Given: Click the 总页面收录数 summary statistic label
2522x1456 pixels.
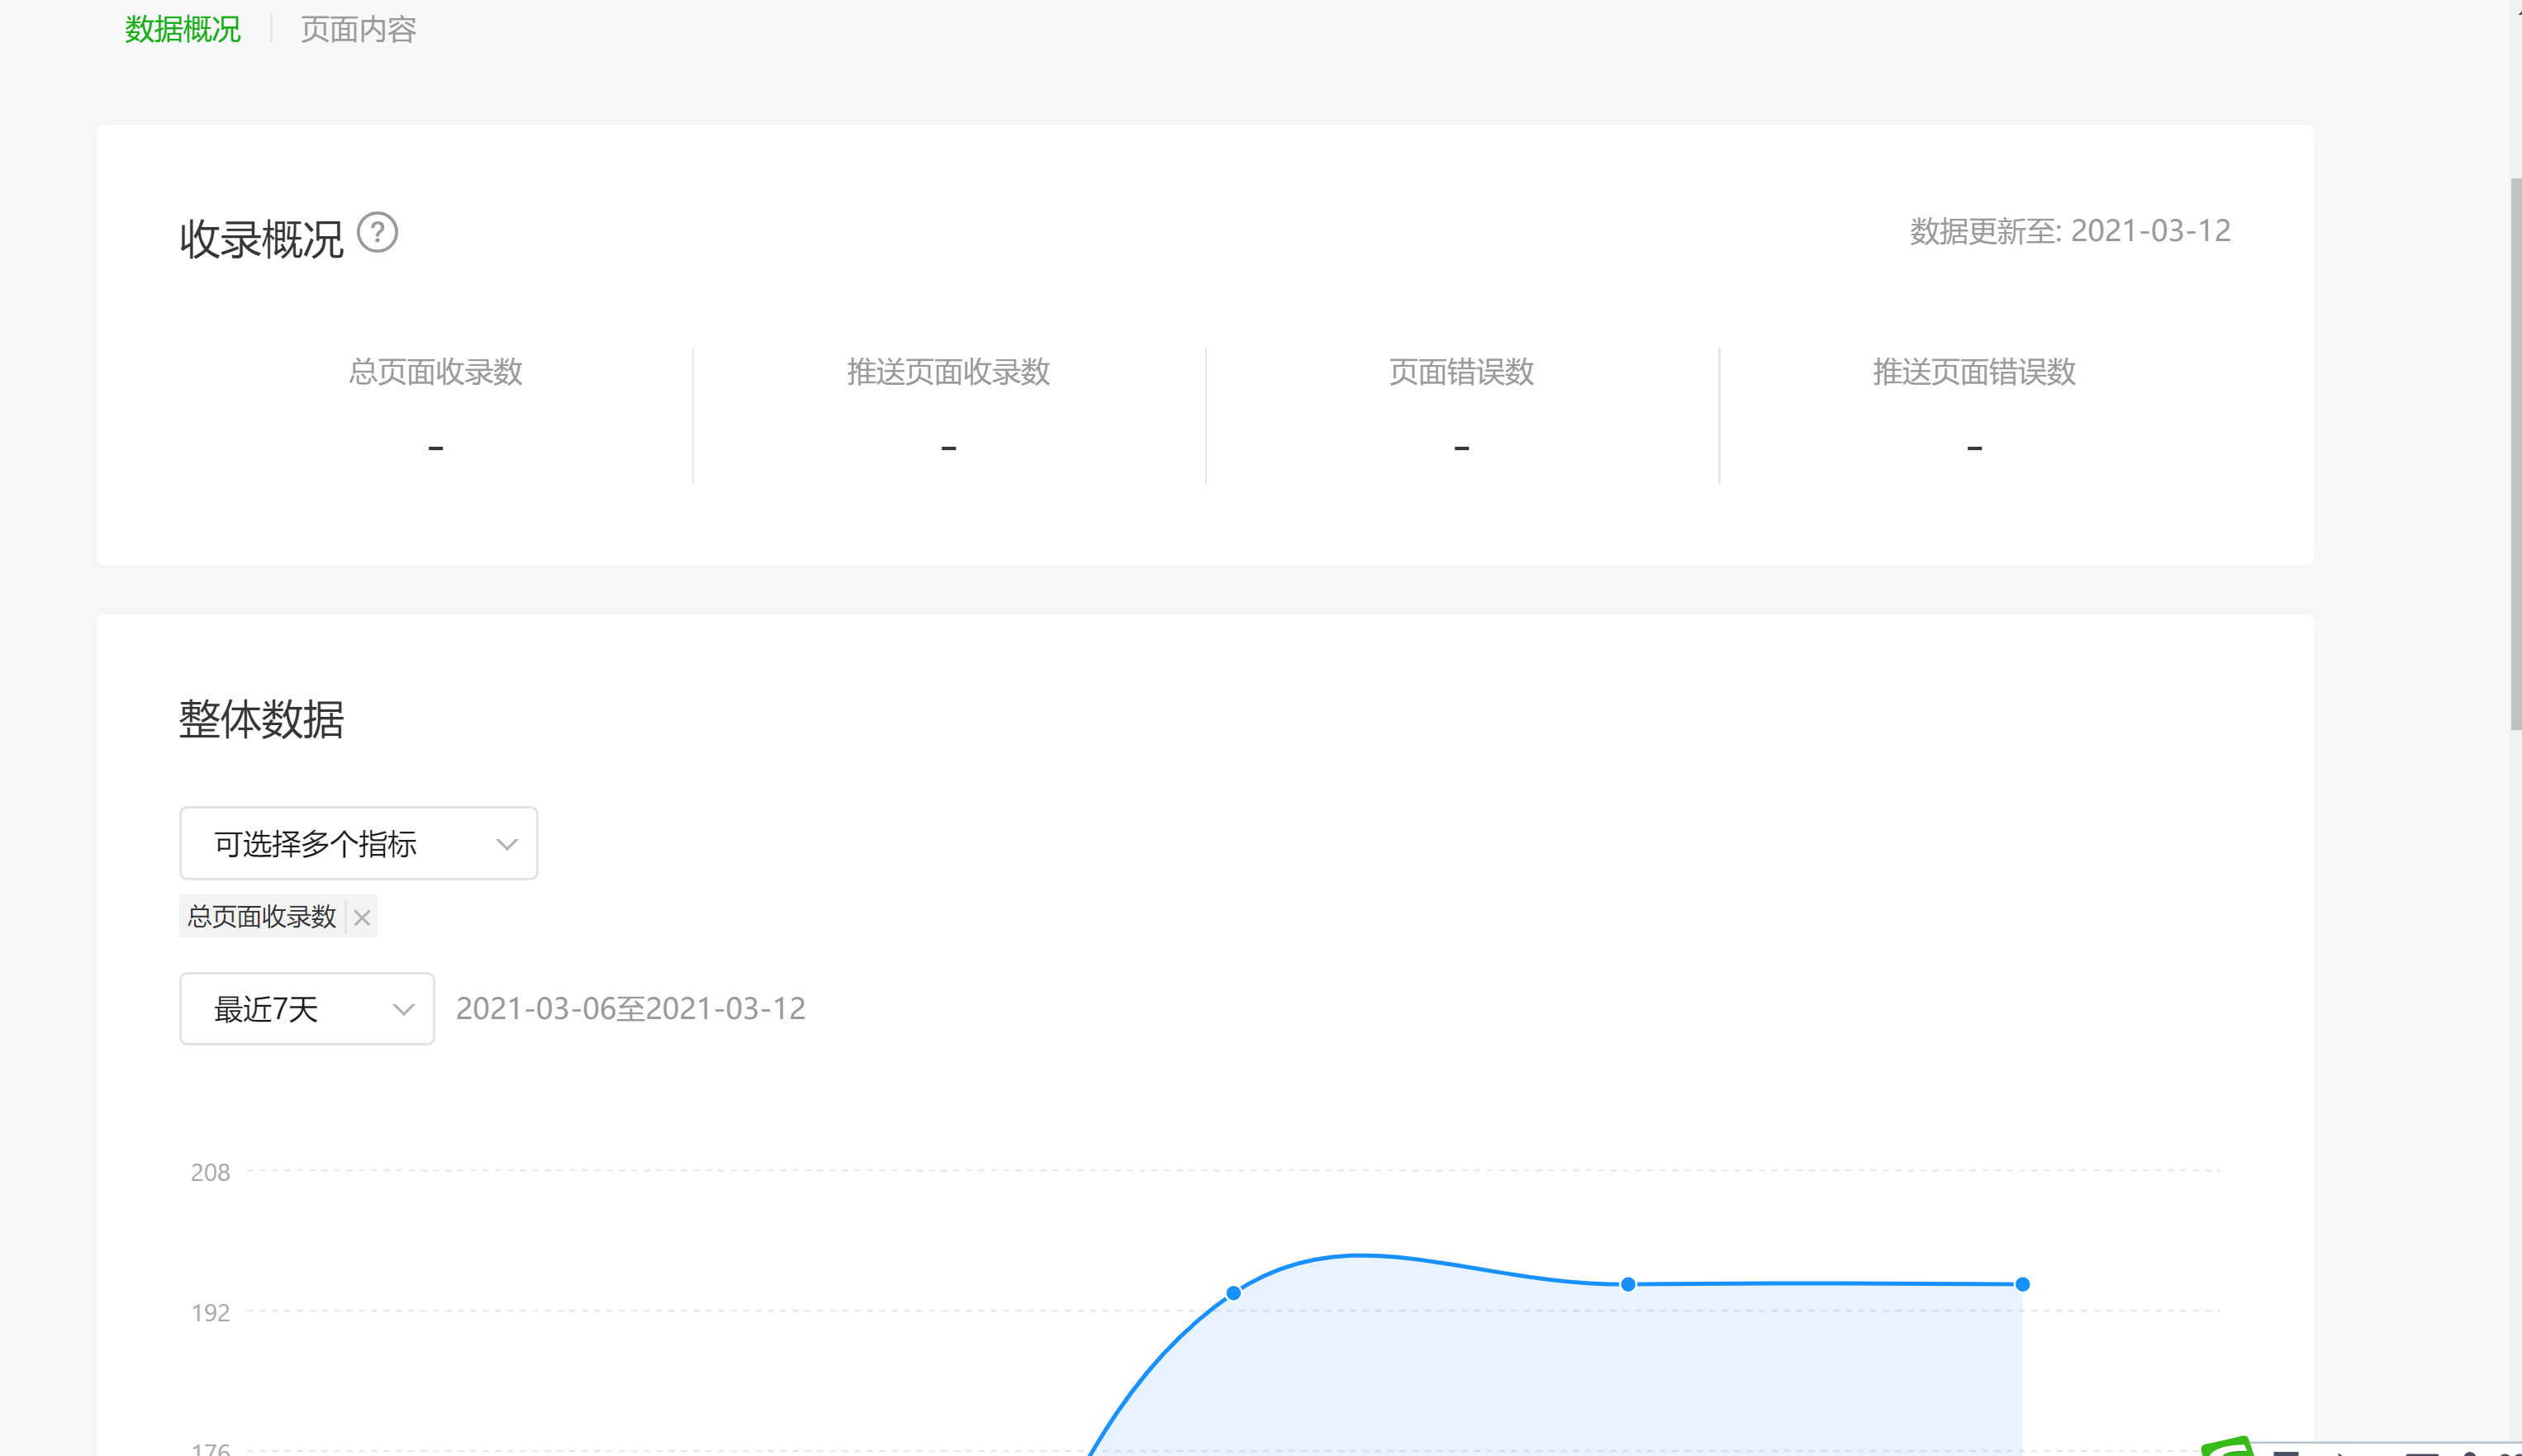Looking at the screenshot, I should (x=435, y=372).
